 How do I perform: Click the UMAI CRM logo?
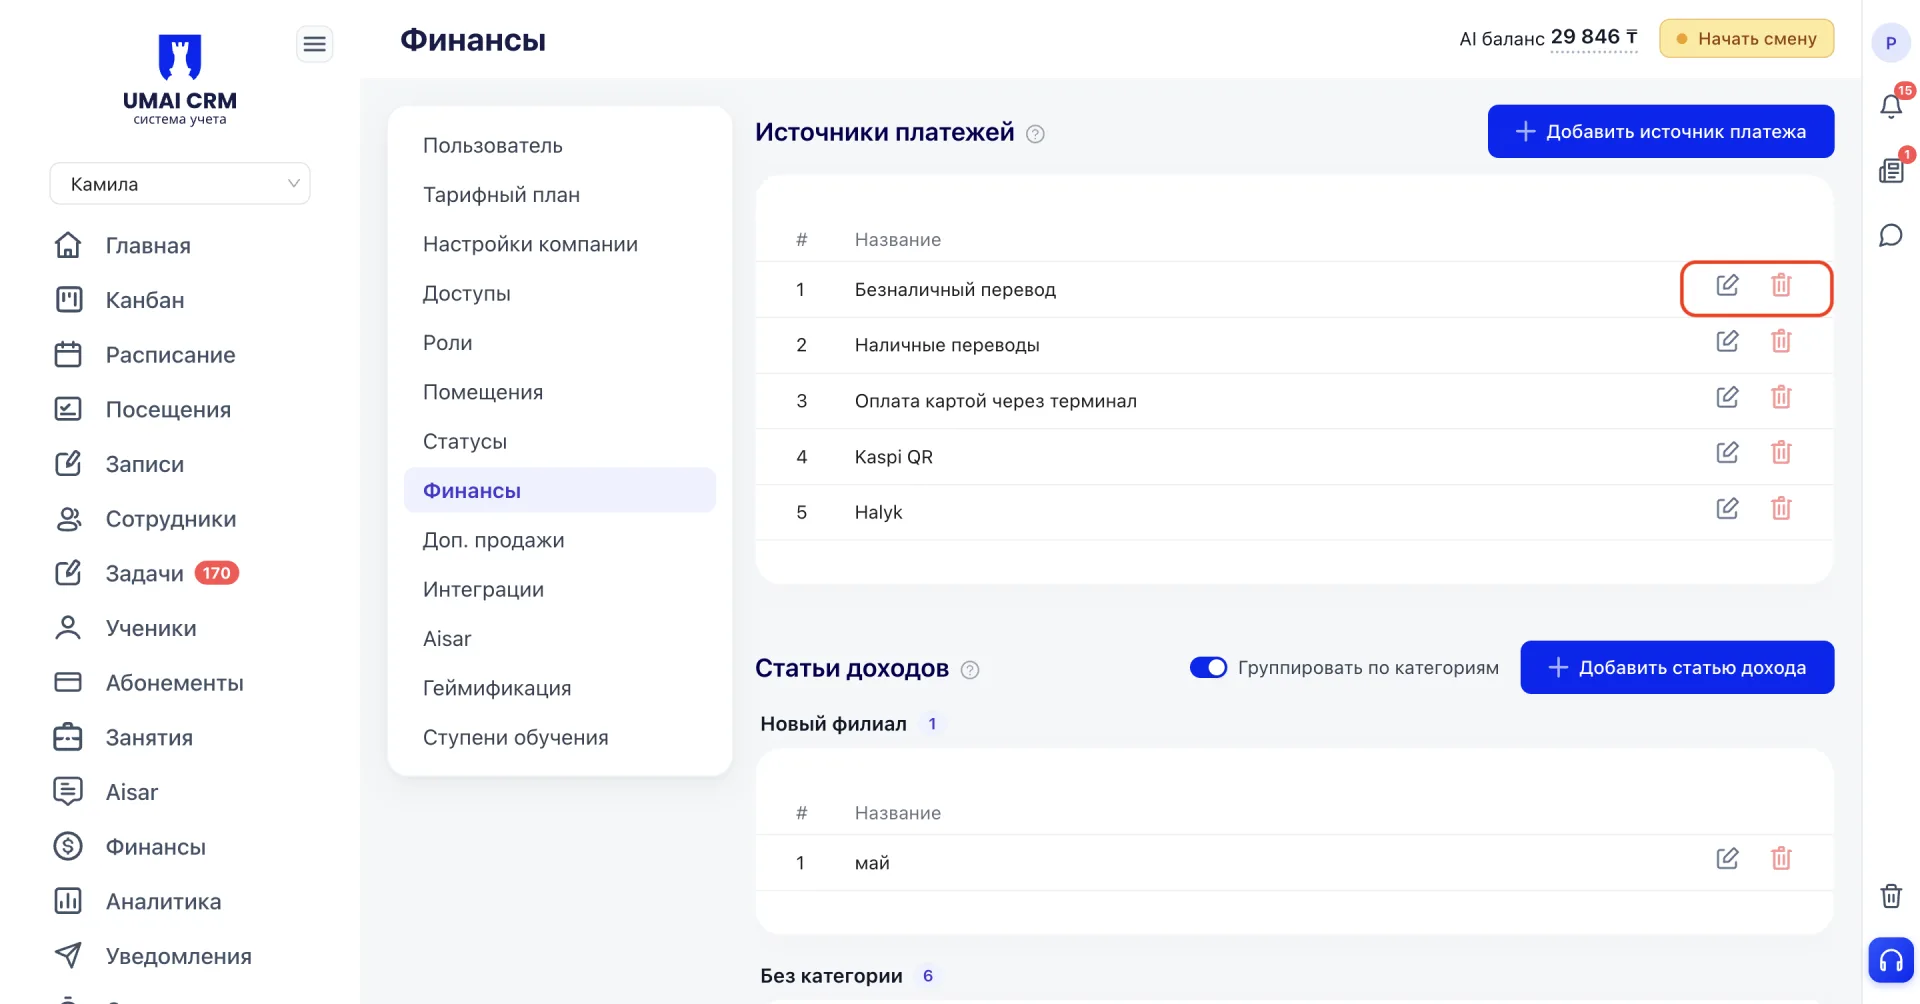(180, 80)
